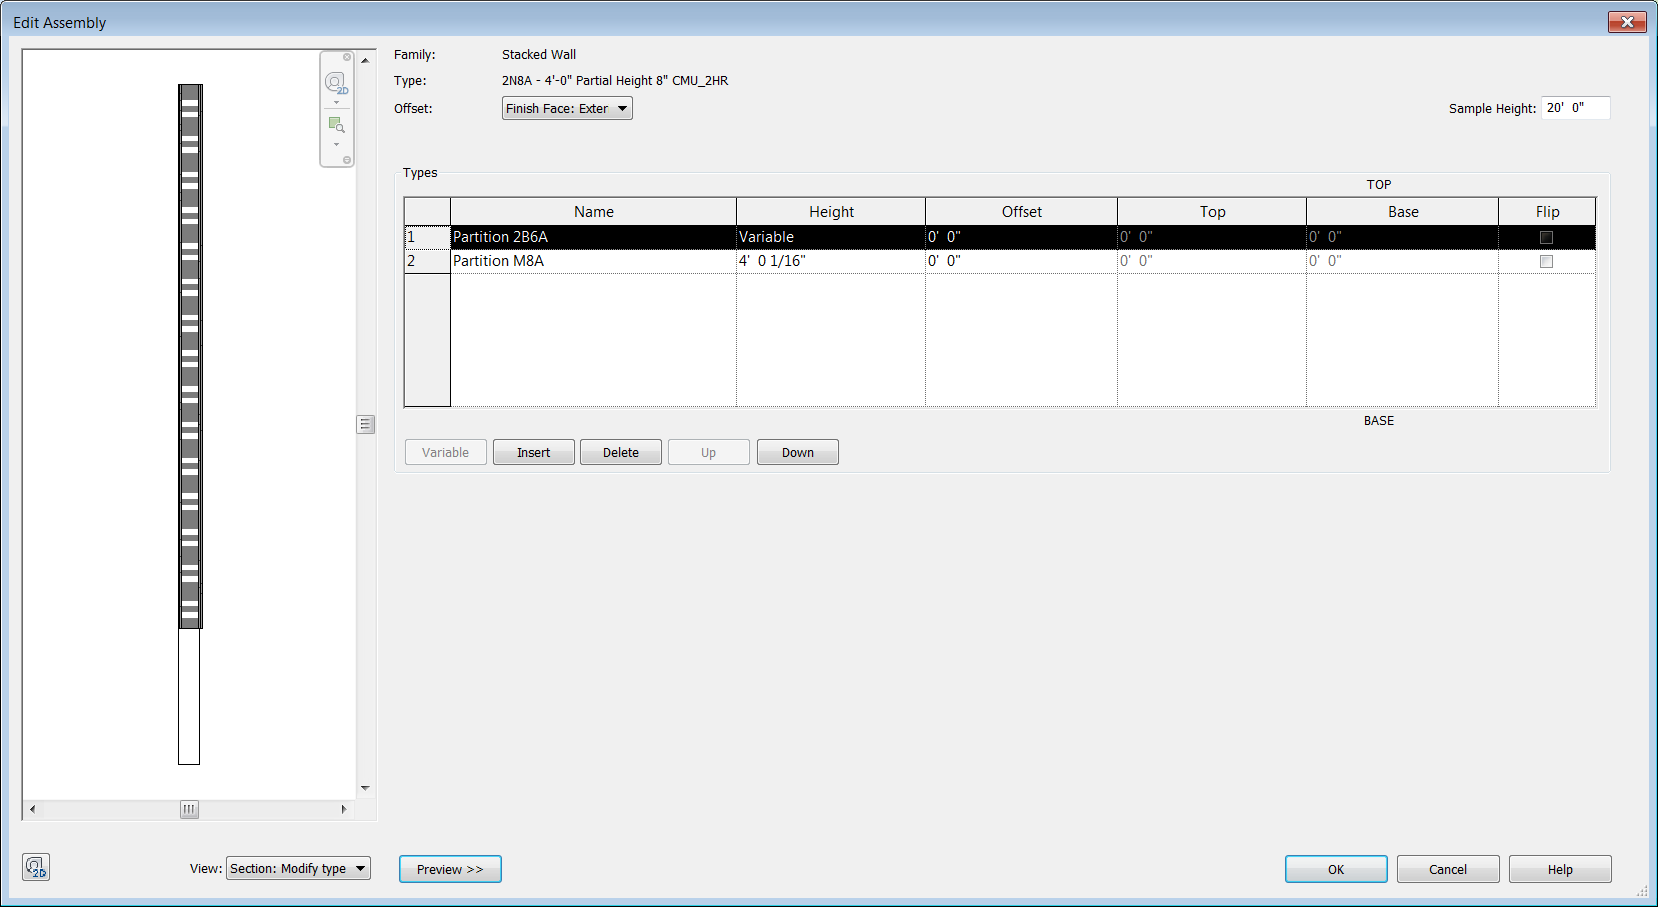The height and width of the screenshot is (907, 1658).
Task: Select the Partition M8A name cell
Action: pyautogui.click(x=593, y=261)
